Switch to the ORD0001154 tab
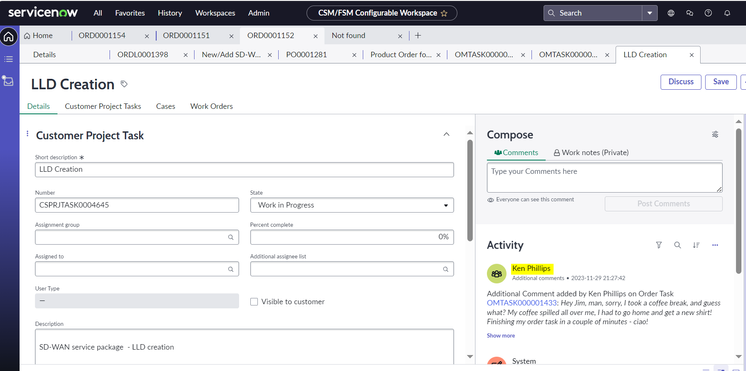746x371 pixels. click(x=102, y=35)
